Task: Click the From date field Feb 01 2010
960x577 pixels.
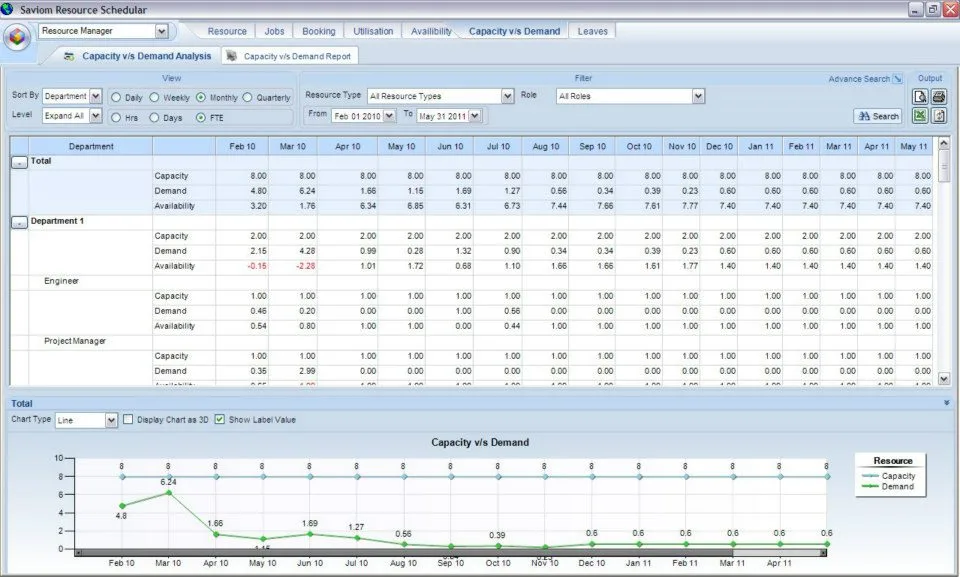Action: tap(358, 116)
